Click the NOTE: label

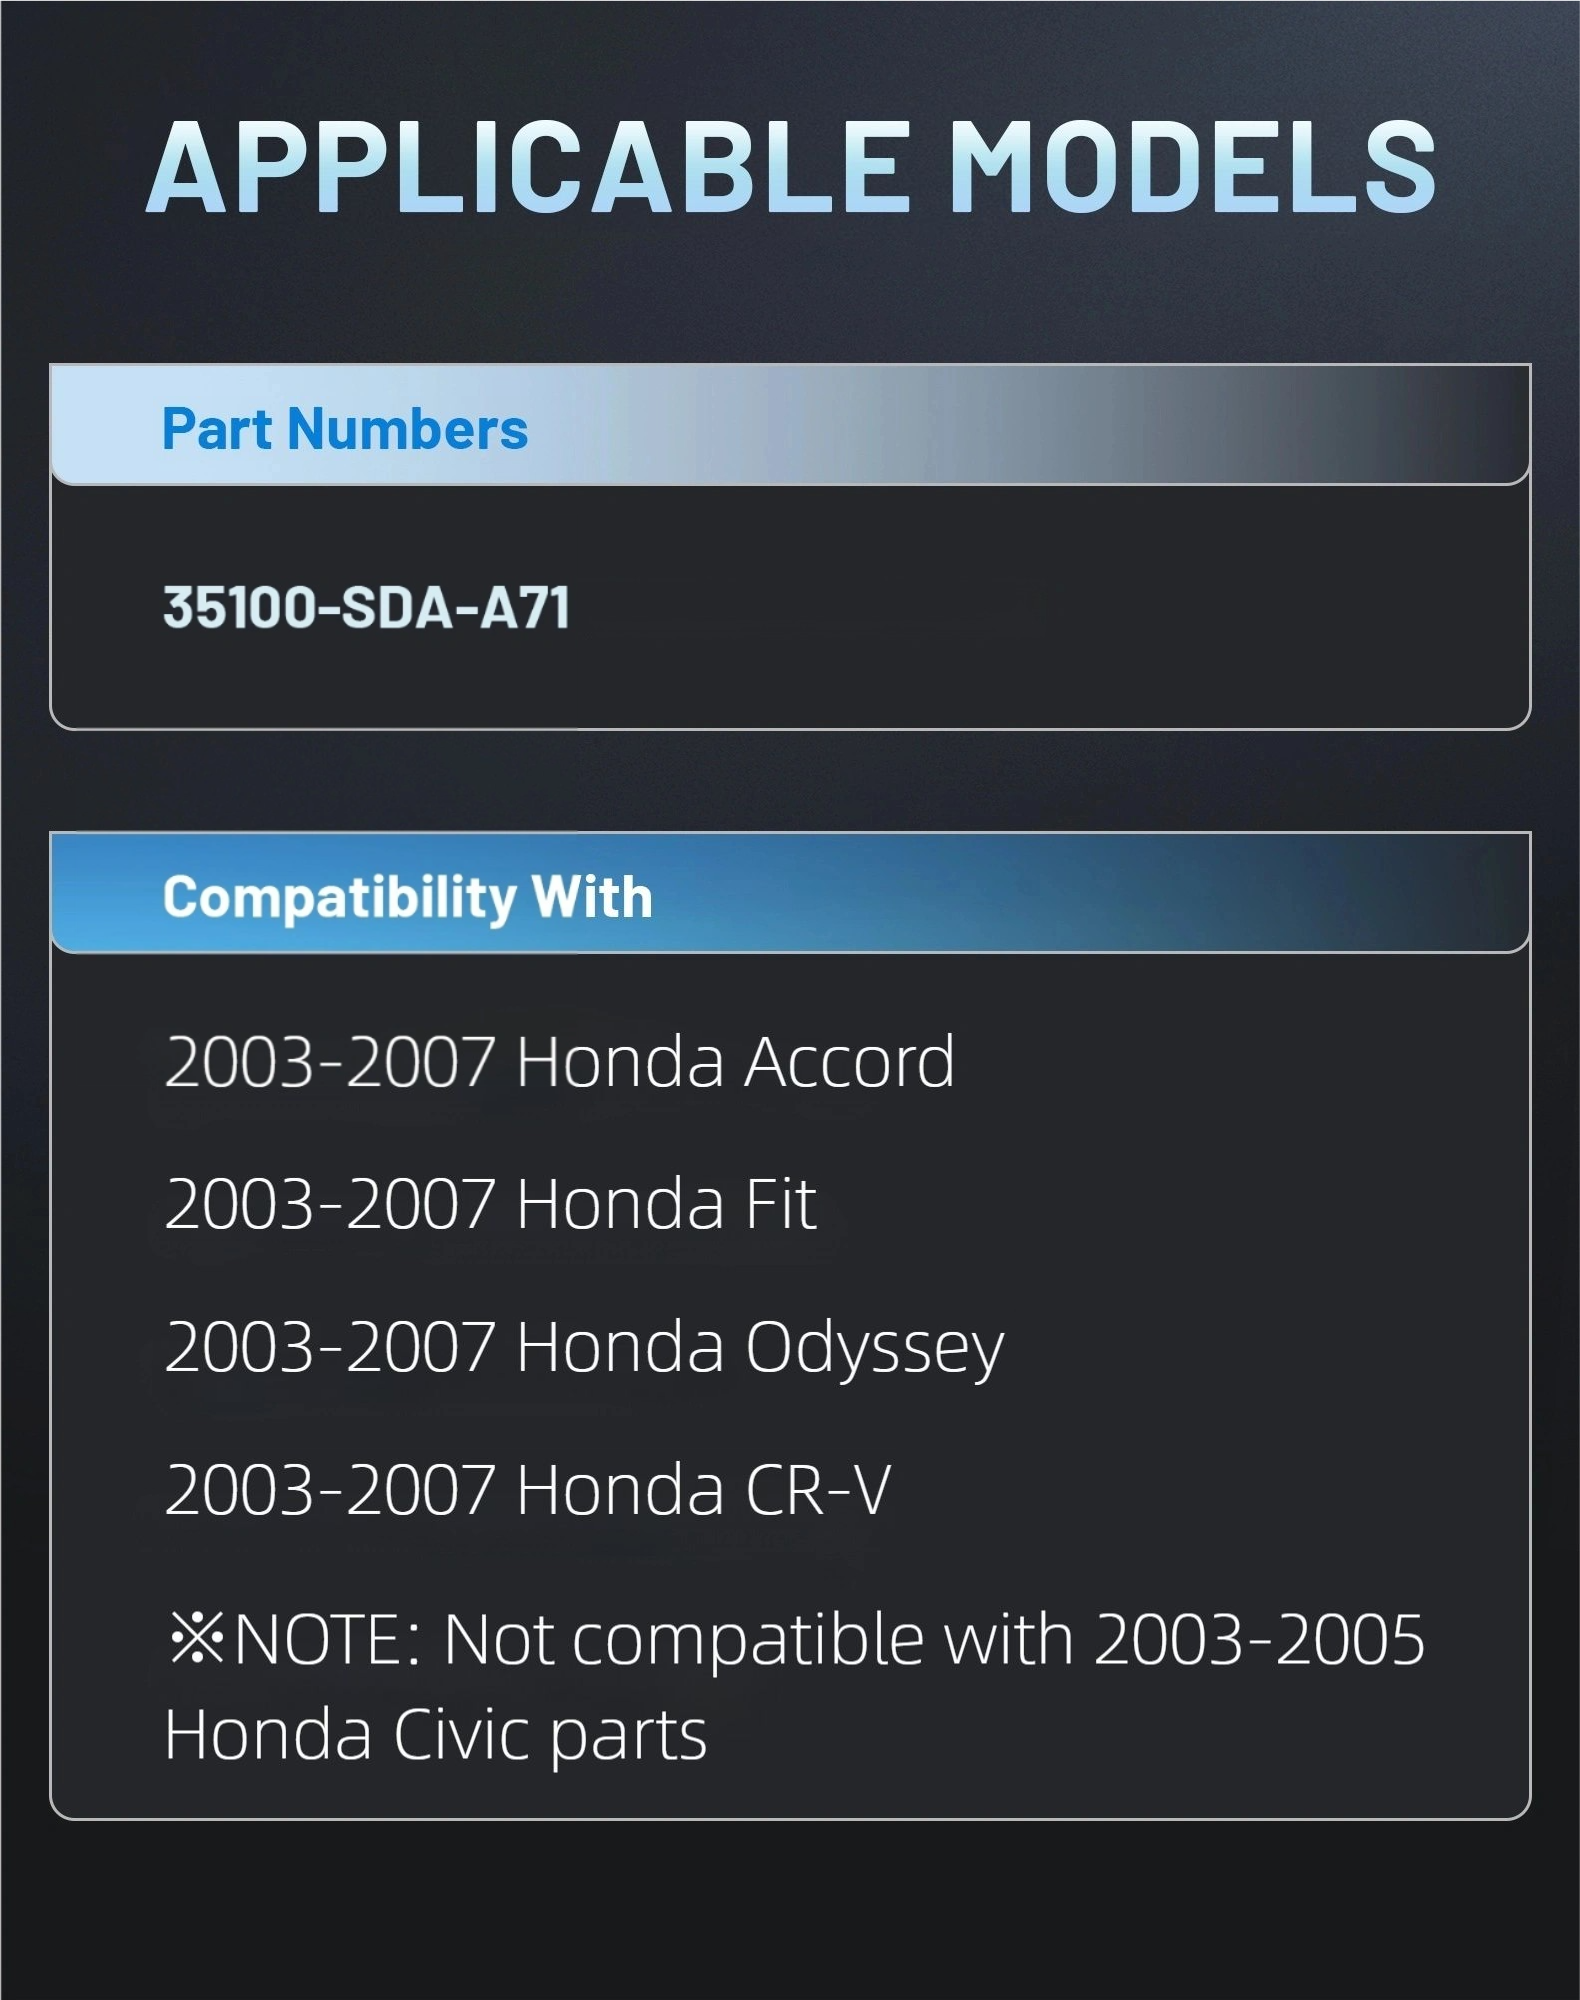click(326, 1641)
